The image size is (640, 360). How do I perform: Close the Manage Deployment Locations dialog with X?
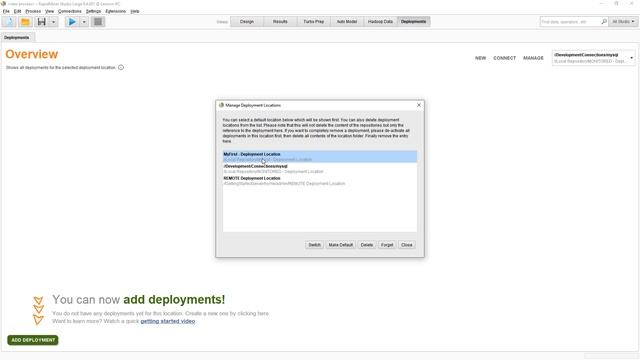(419, 105)
